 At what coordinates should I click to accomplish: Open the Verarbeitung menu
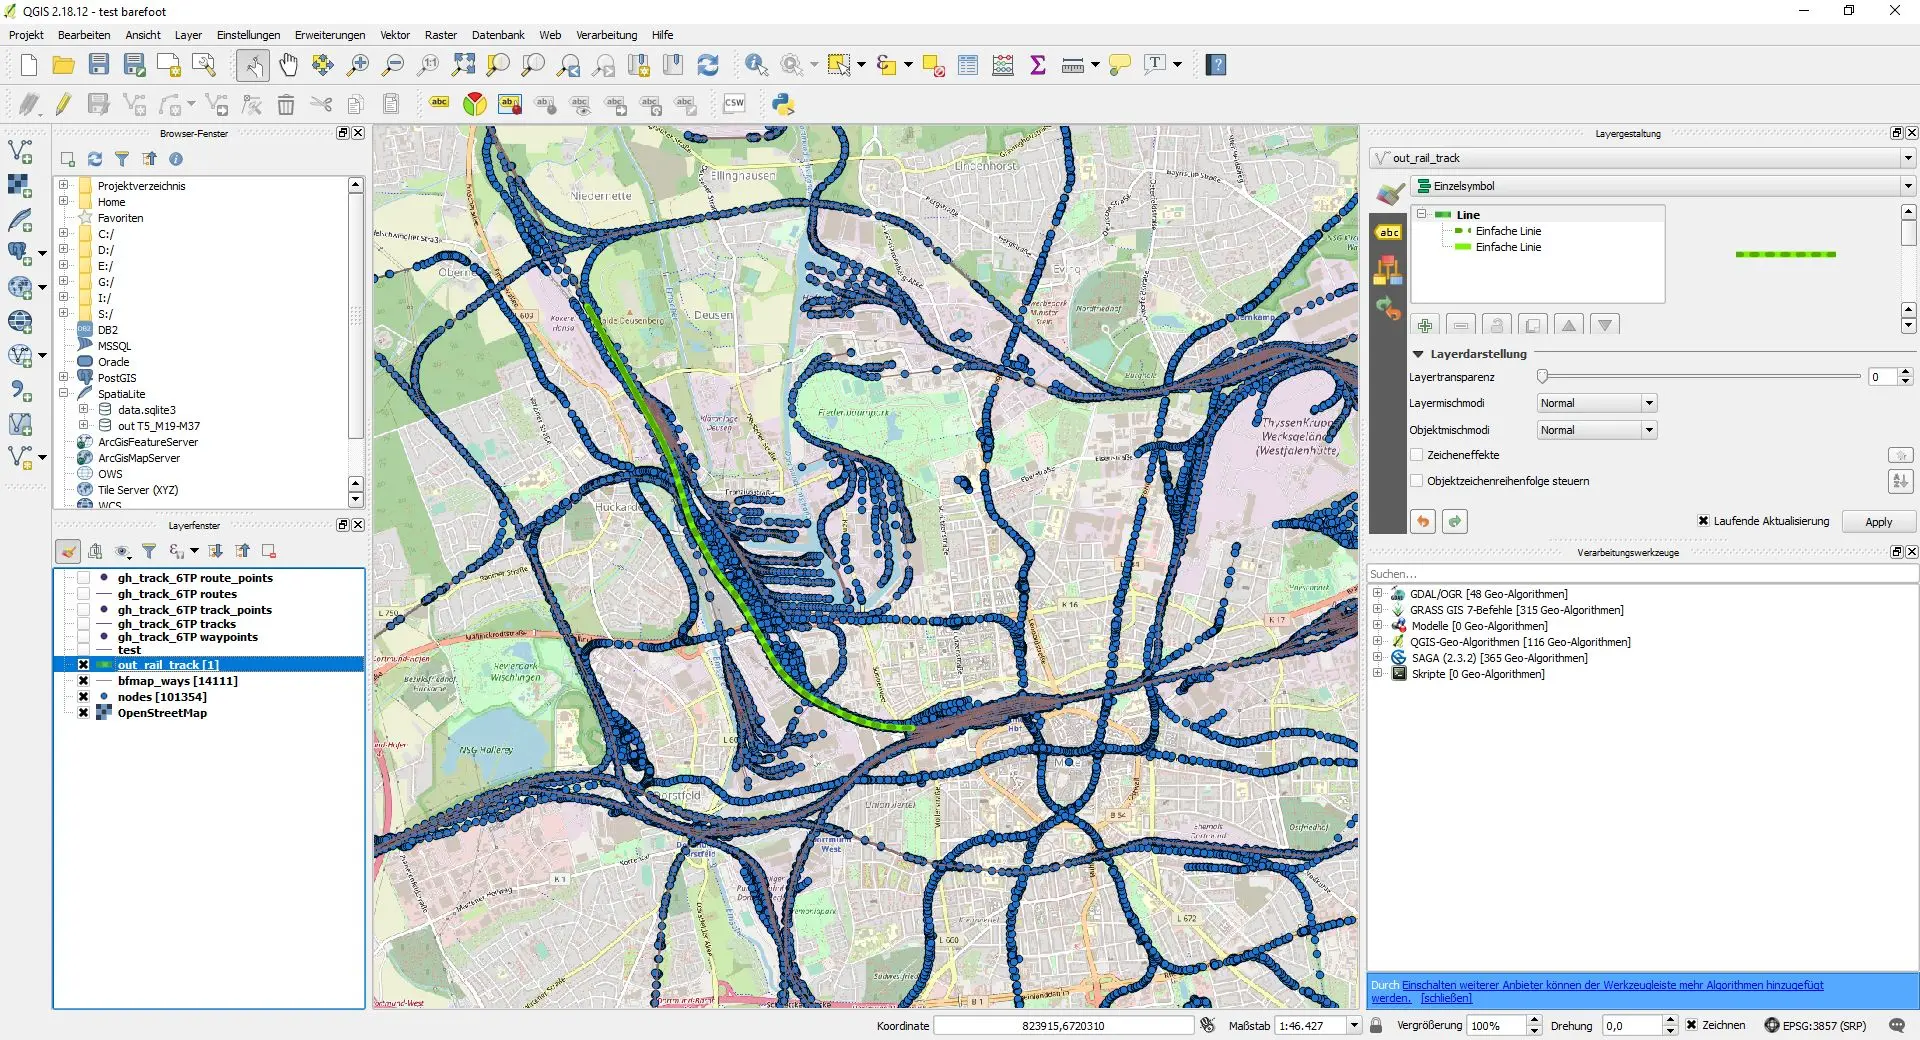pos(606,35)
